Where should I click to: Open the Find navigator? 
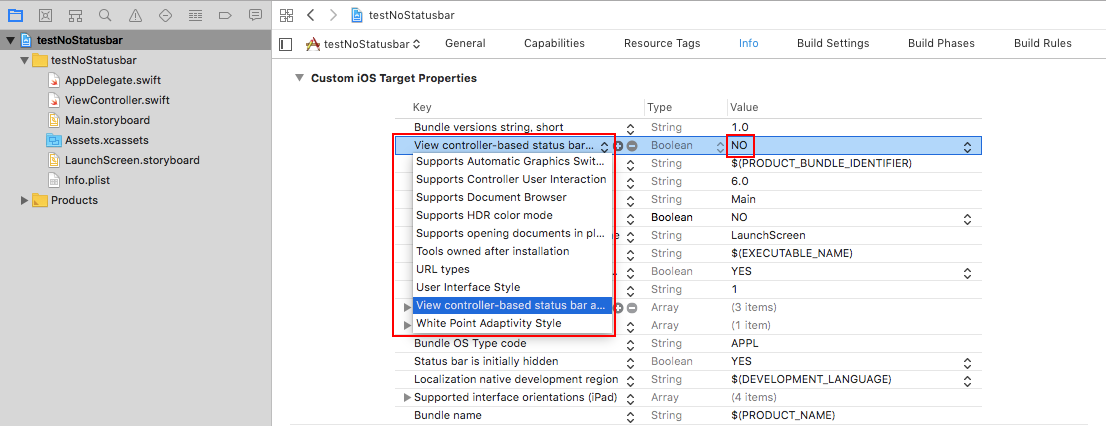coord(105,15)
